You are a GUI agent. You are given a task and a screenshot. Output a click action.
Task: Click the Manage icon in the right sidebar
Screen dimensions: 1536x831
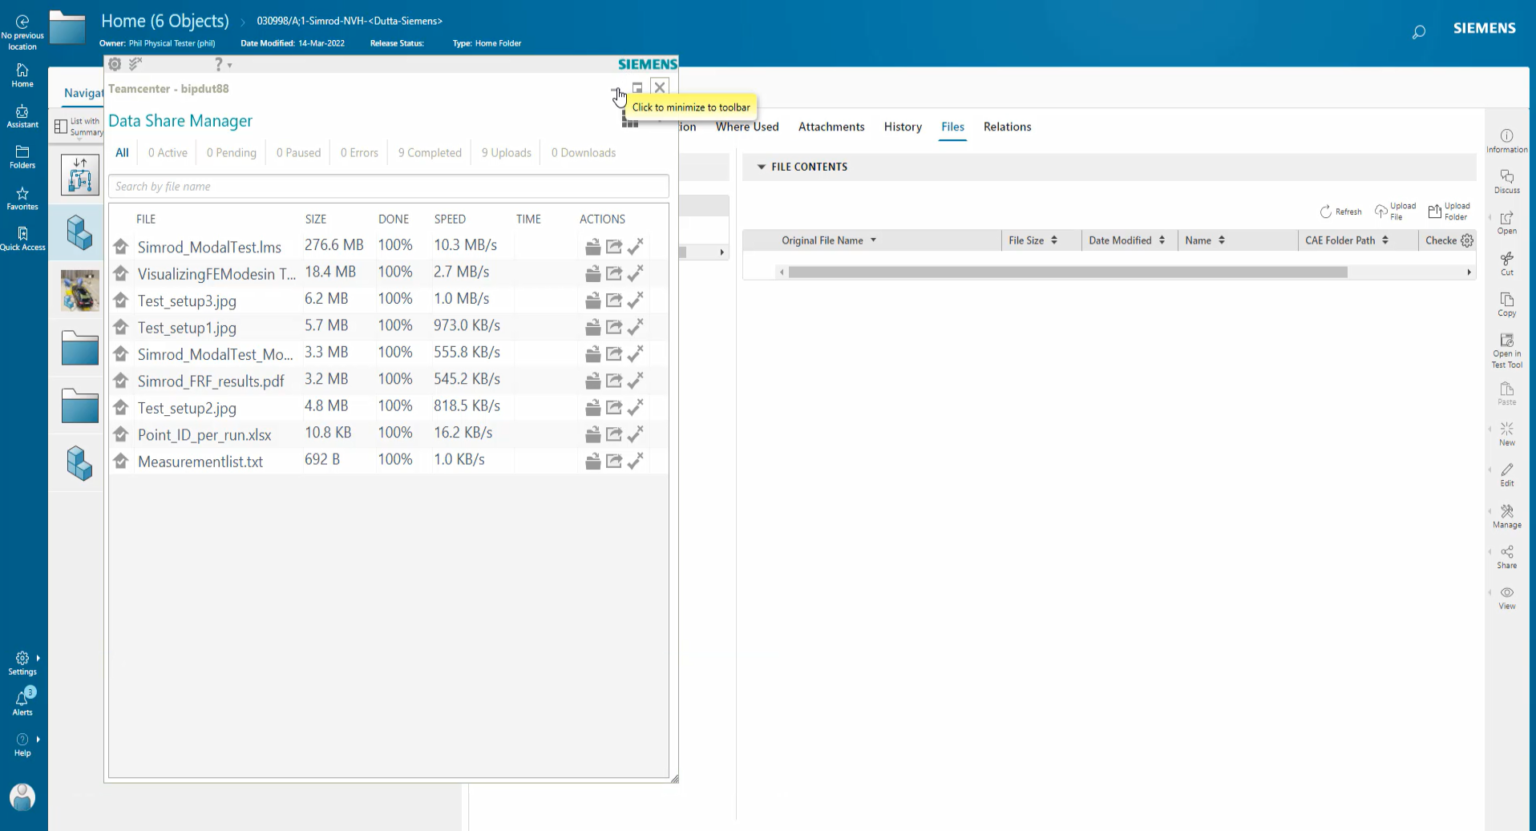coord(1506,514)
